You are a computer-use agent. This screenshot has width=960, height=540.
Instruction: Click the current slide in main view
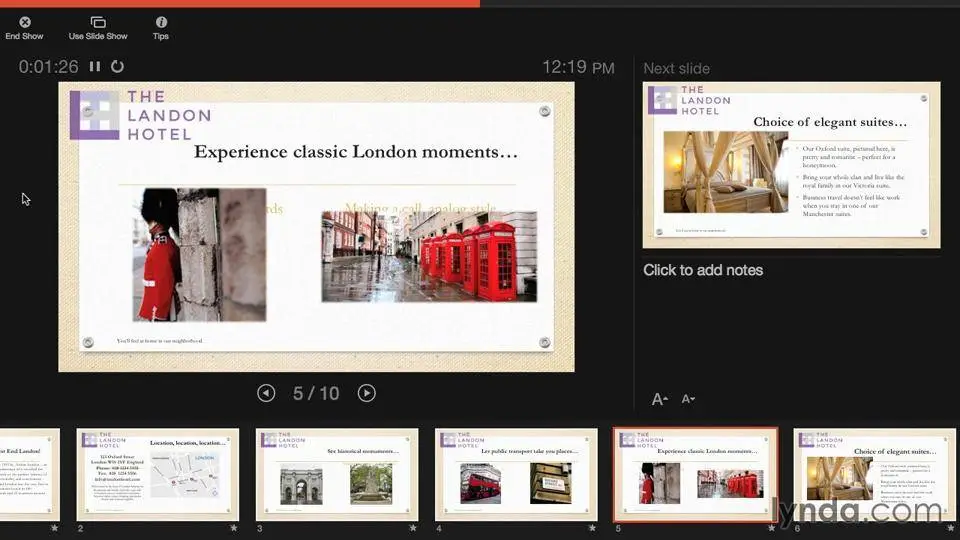[317, 227]
